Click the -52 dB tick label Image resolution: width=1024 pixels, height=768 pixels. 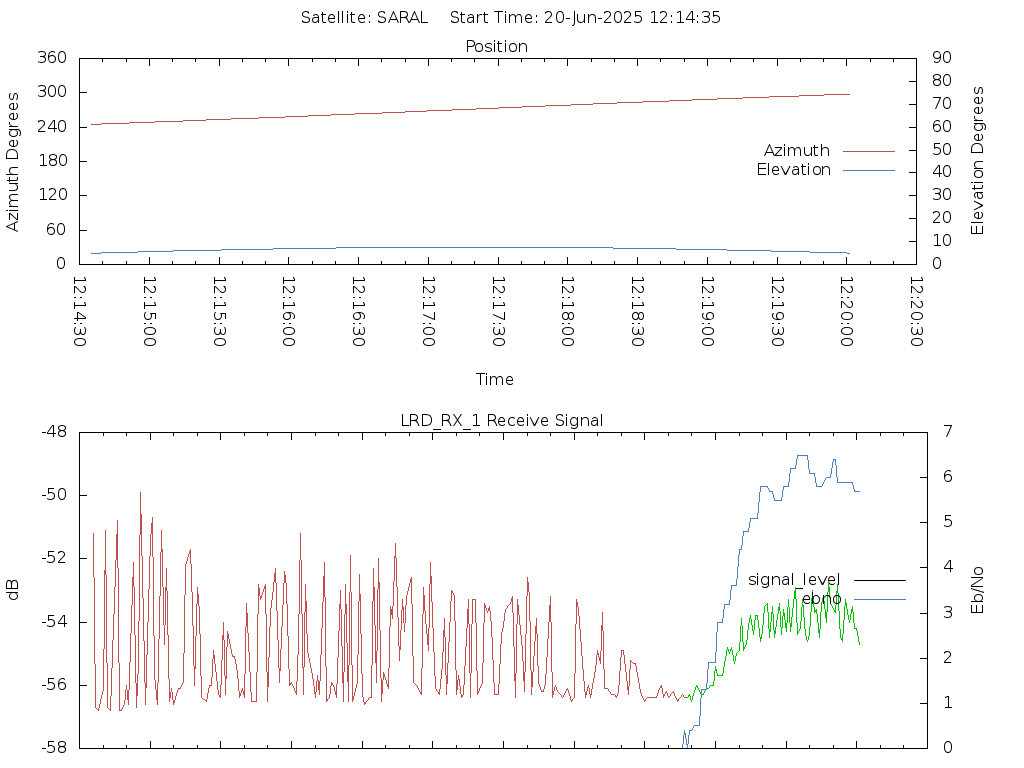pyautogui.click(x=54, y=558)
